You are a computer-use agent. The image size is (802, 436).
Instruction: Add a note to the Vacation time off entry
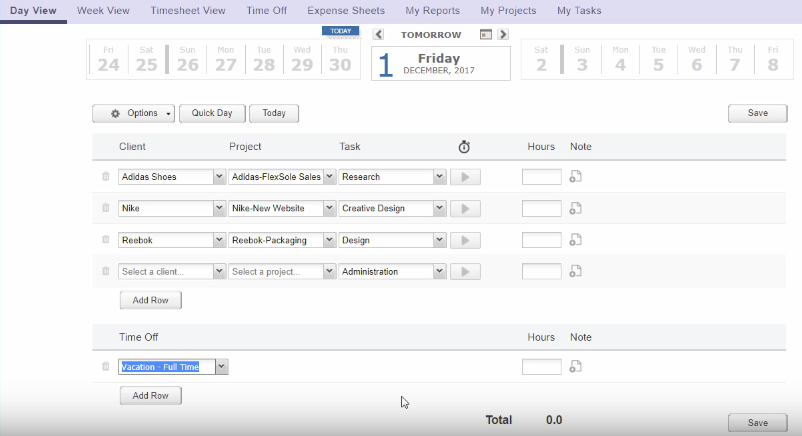click(x=575, y=366)
